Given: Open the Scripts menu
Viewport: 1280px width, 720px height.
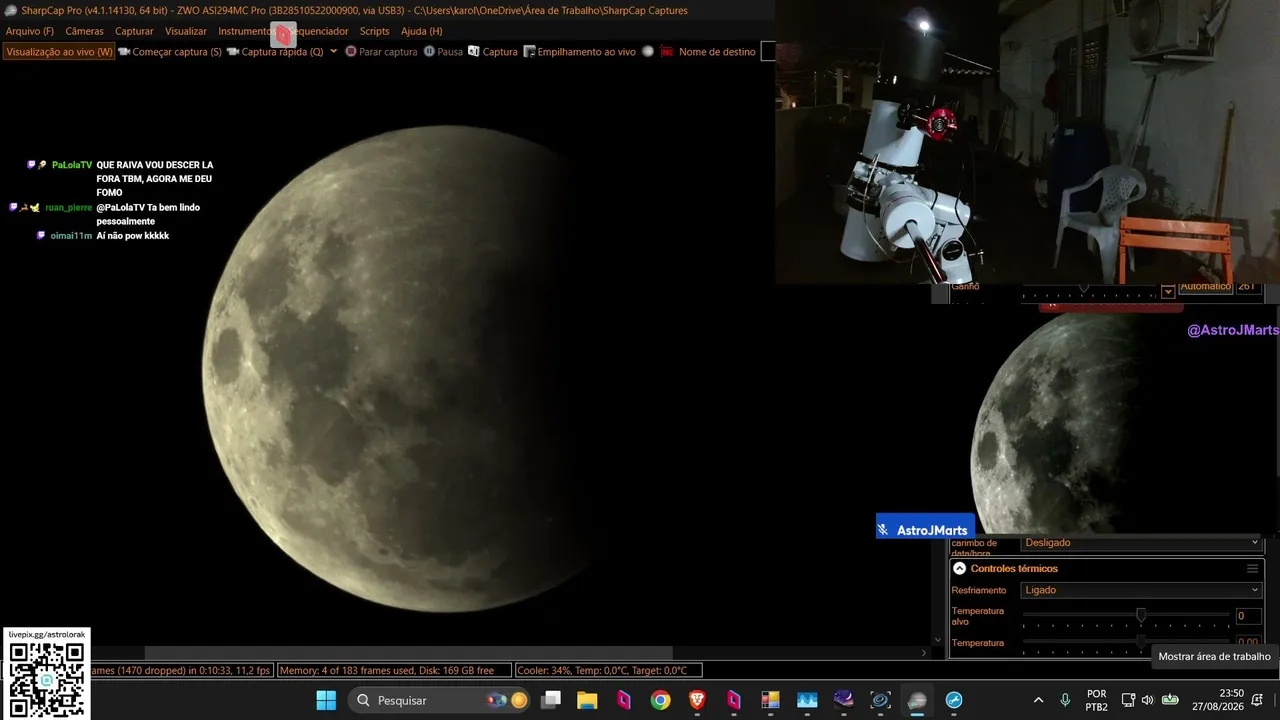Looking at the screenshot, I should (374, 31).
